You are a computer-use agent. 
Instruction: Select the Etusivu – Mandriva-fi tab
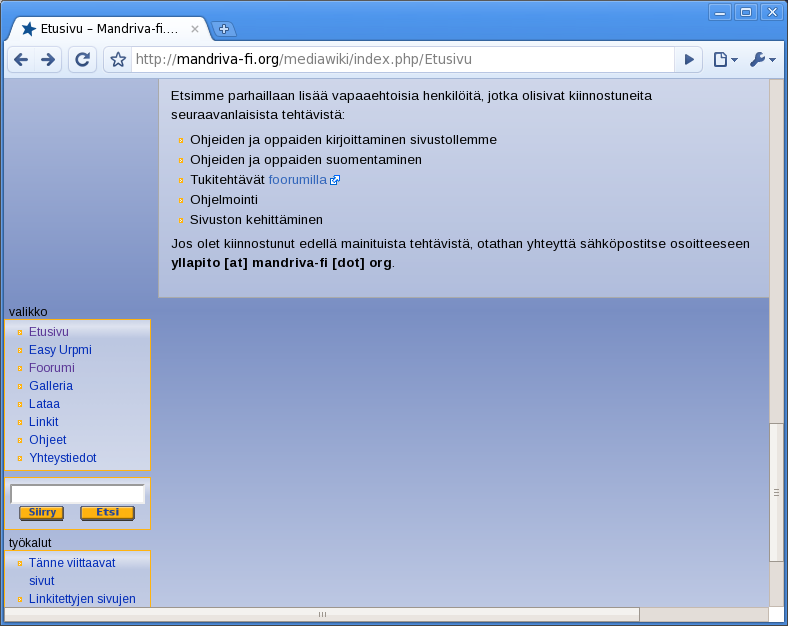pos(109,29)
